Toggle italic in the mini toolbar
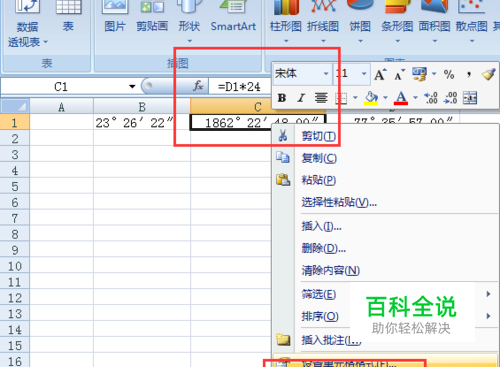Screen dimensions: 500x367 [x=301, y=98]
